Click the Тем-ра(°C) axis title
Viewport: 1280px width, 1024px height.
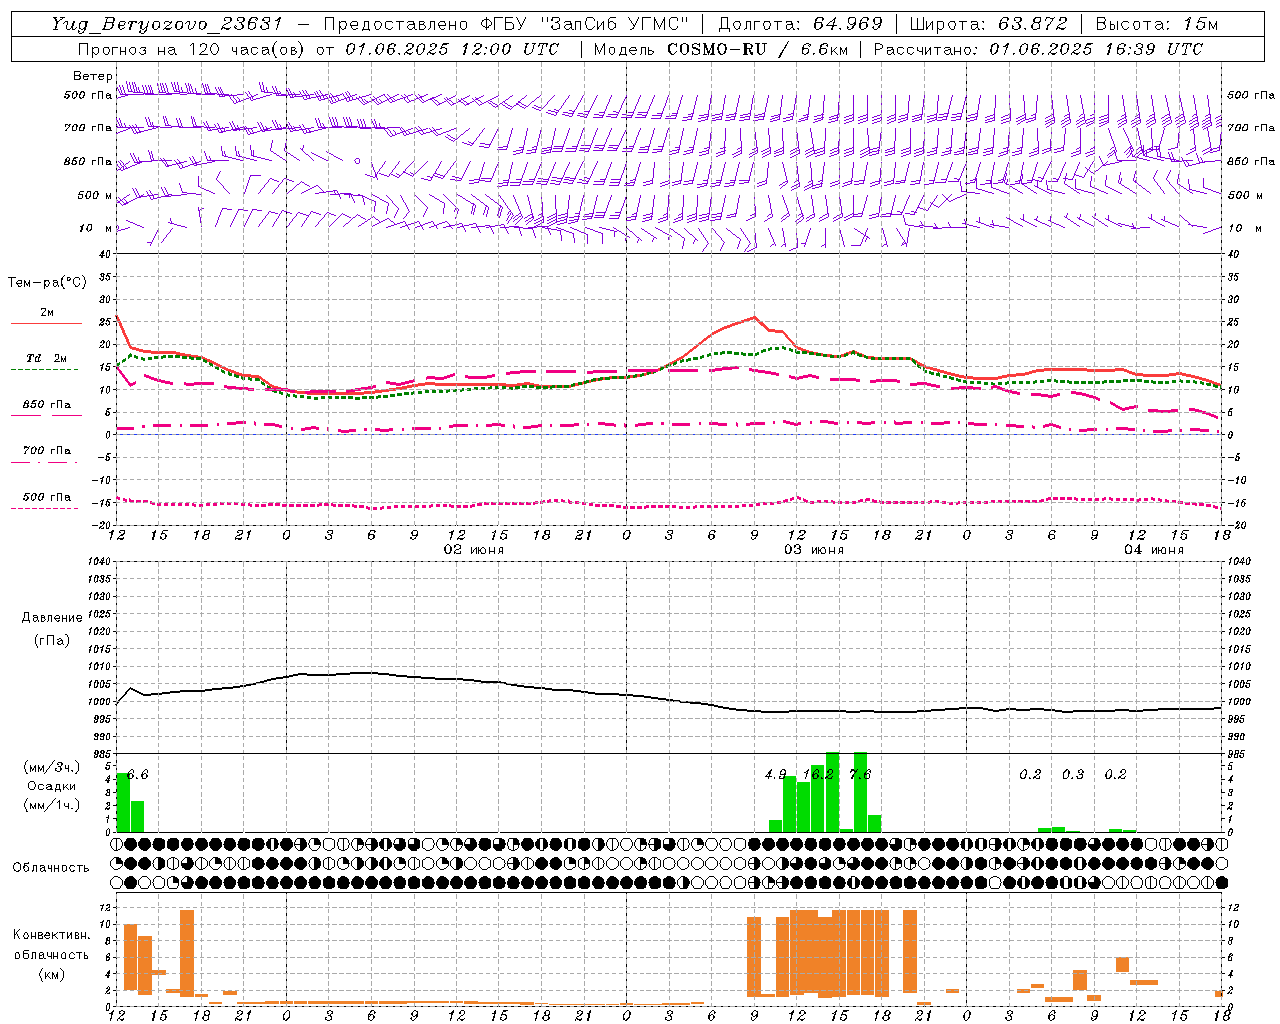coord(47,283)
